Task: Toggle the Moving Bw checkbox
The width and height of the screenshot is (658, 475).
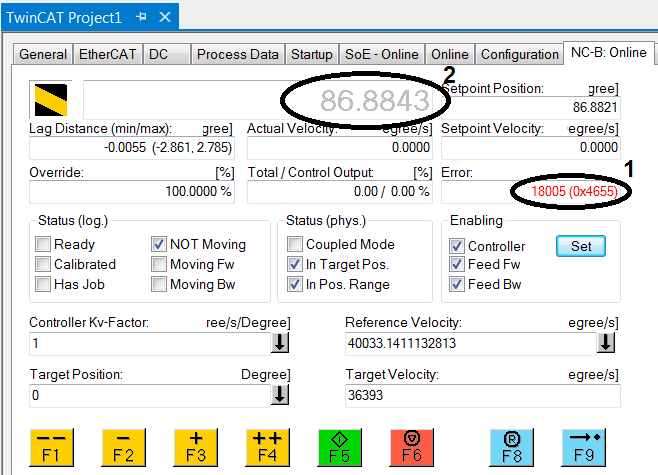Action: [159, 284]
